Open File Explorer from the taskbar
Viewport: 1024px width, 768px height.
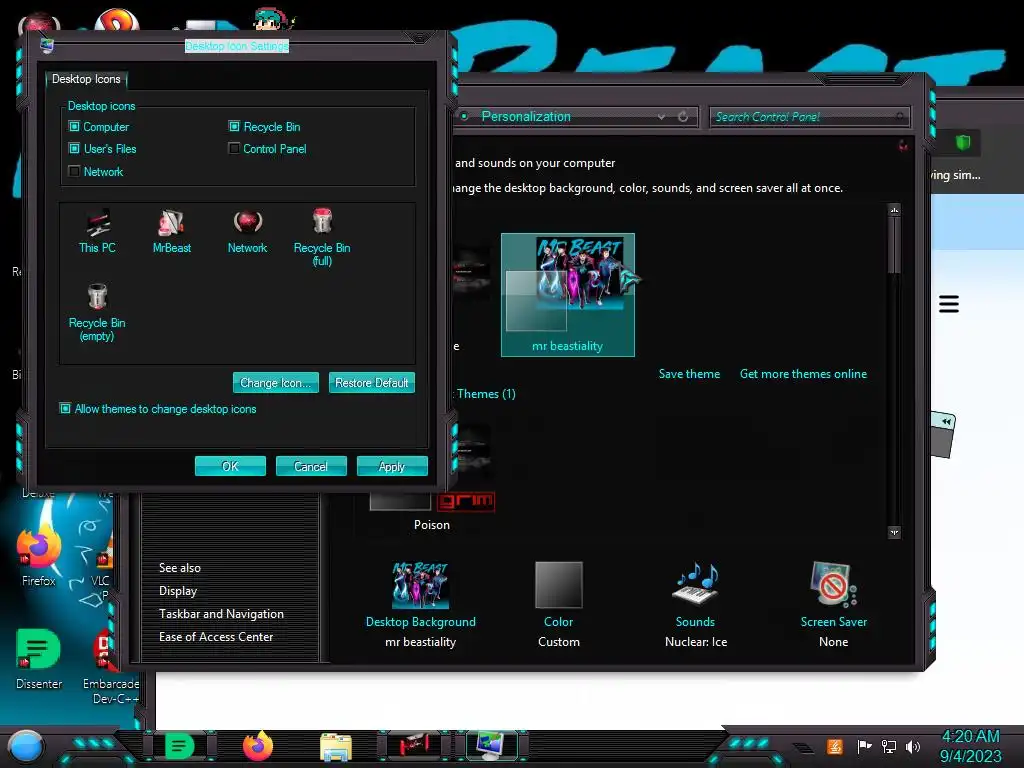[x=336, y=747]
